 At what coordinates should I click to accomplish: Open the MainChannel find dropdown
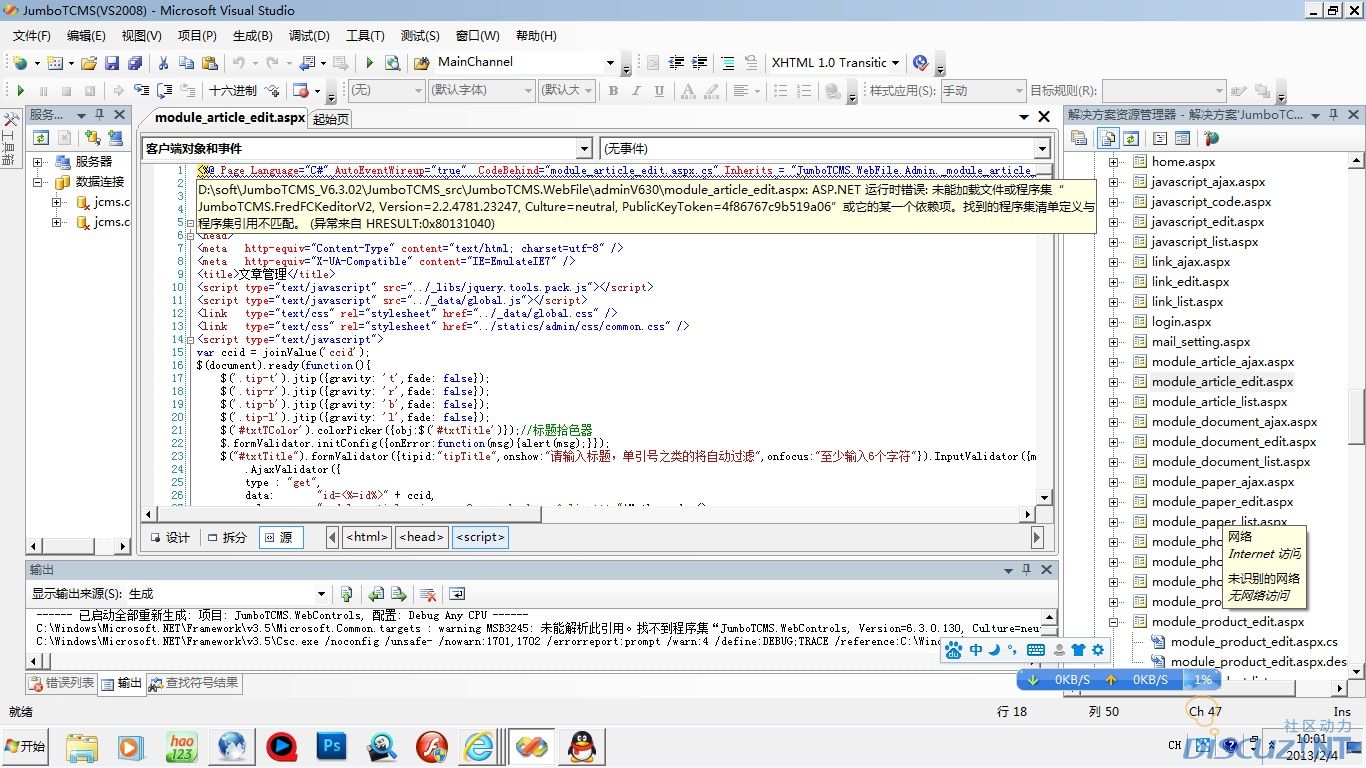pos(610,62)
